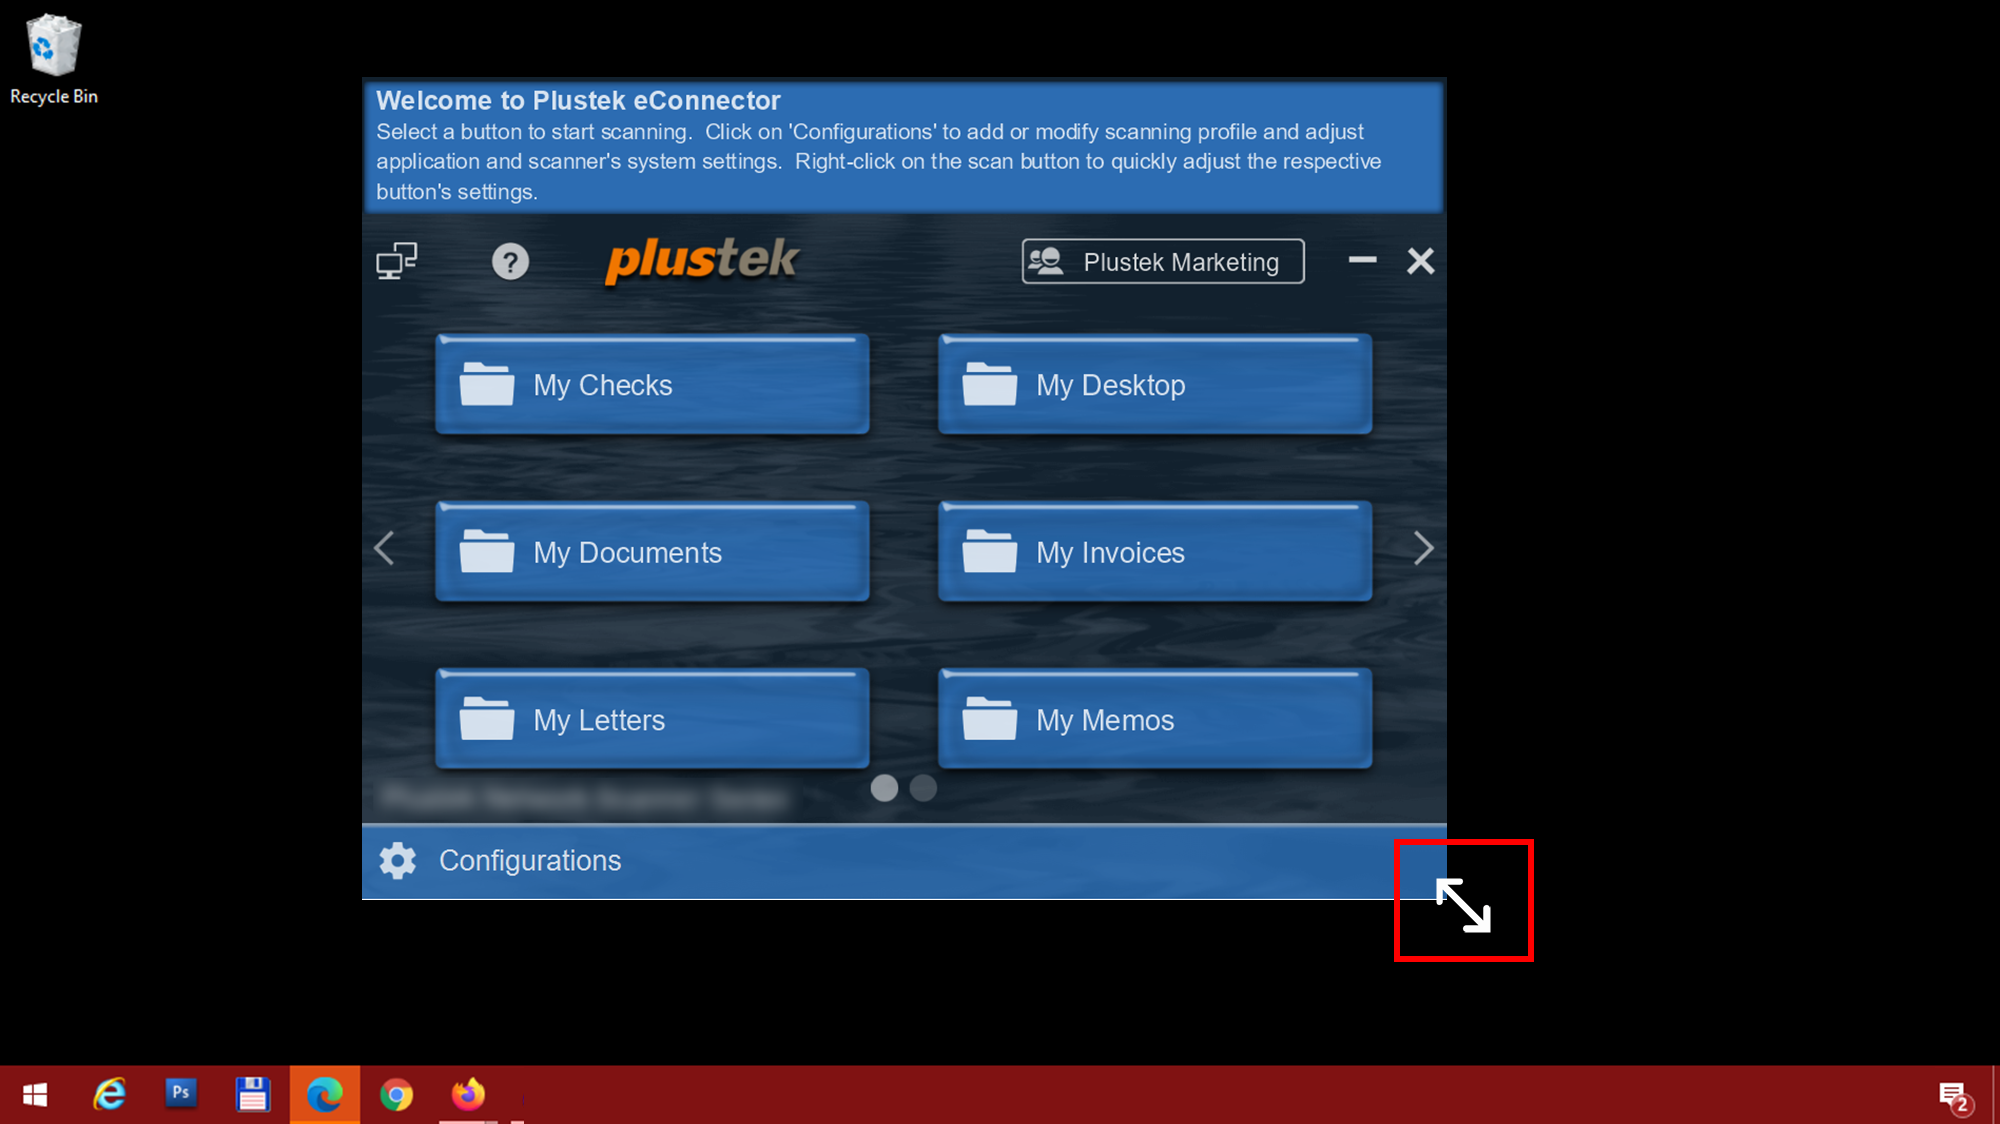Minimize the eConnector window
The height and width of the screenshot is (1124, 2000).
(1362, 261)
